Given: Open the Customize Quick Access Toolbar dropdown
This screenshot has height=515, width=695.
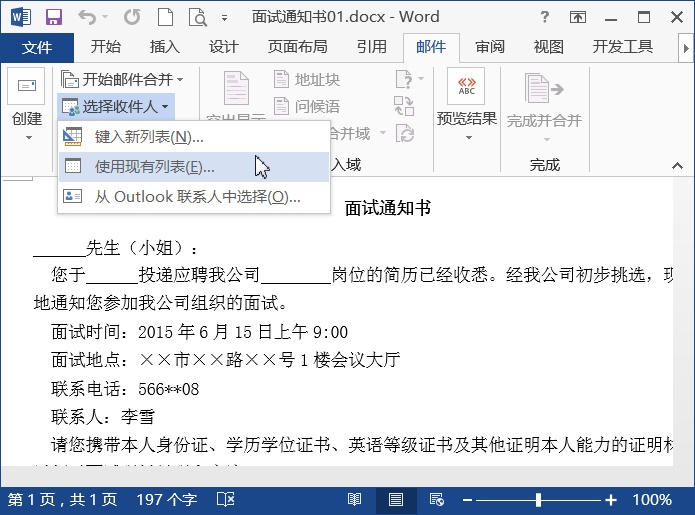Looking at the screenshot, I should (225, 18).
